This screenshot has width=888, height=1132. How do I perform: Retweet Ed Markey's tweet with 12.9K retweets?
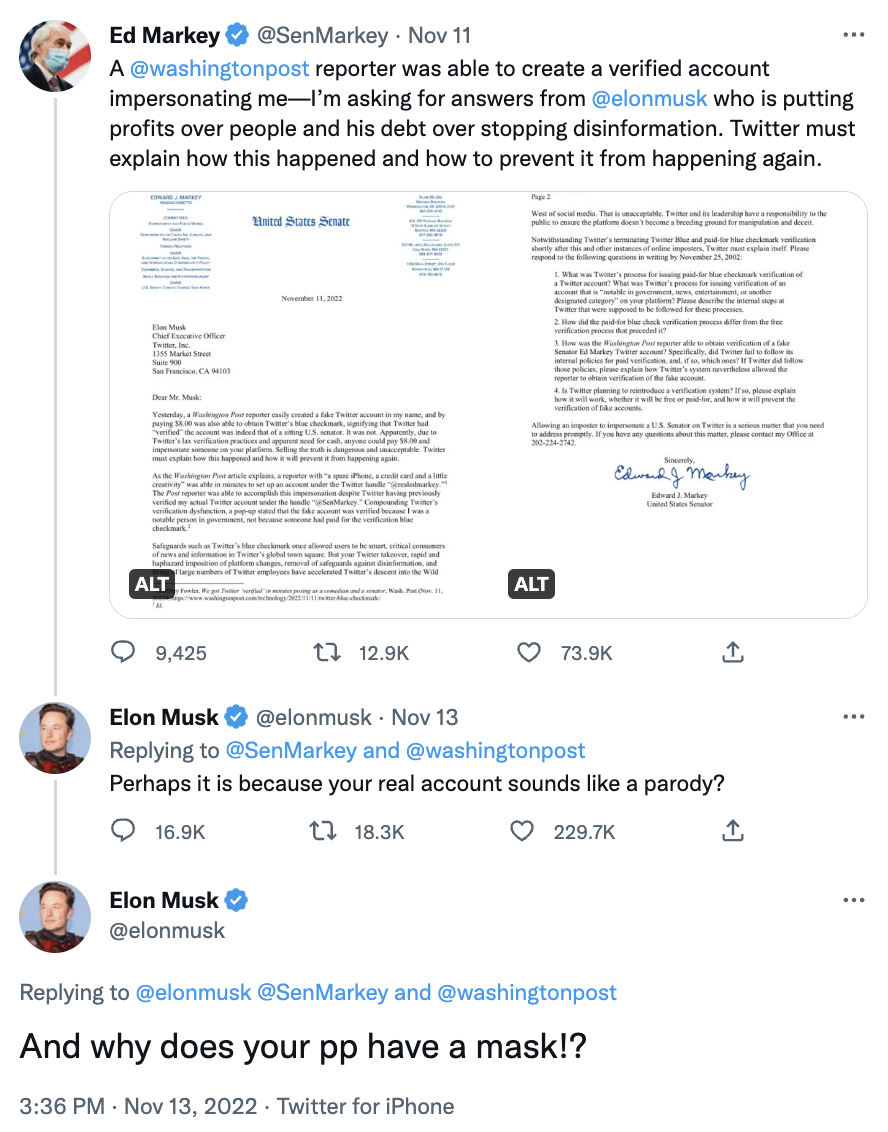tap(326, 653)
